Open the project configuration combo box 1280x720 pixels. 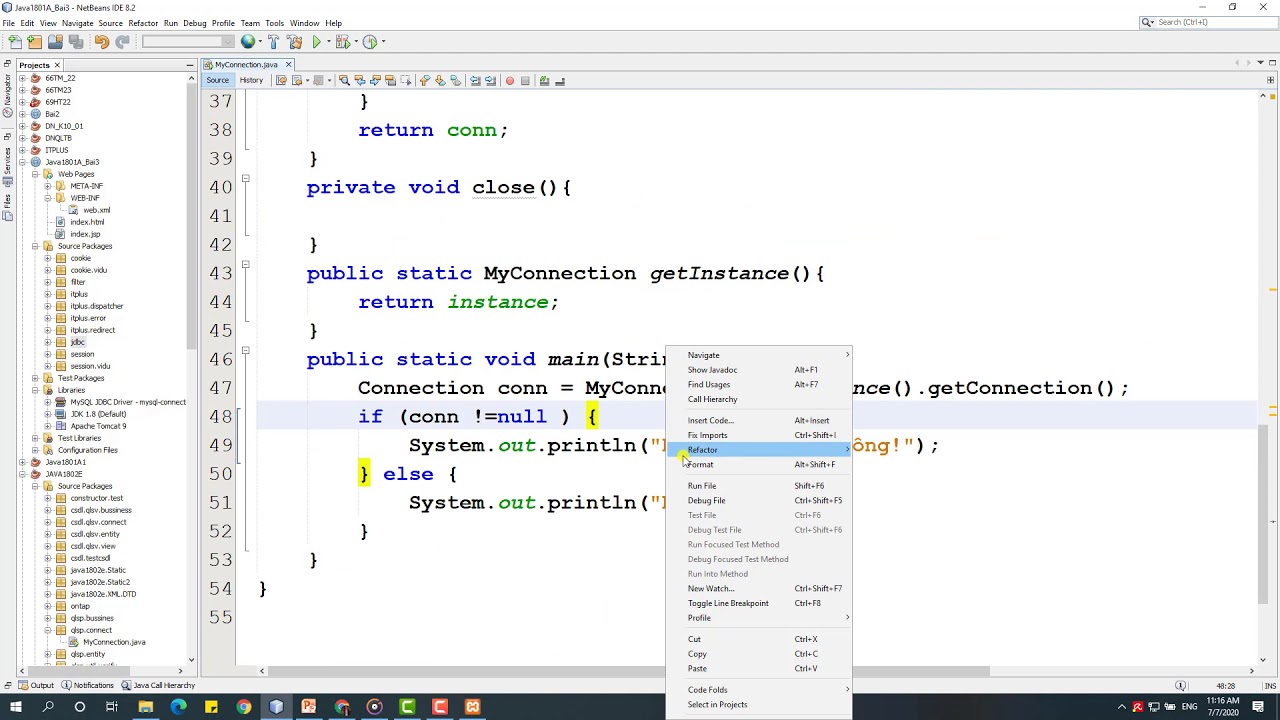tap(186, 42)
